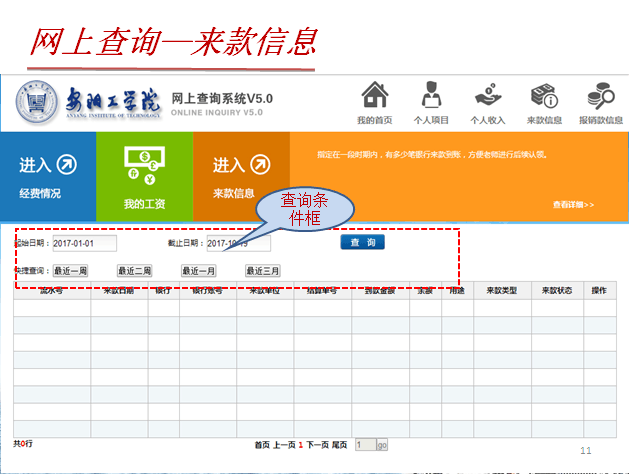Open 我的首页 home icon
629x474 pixels.
(374, 97)
